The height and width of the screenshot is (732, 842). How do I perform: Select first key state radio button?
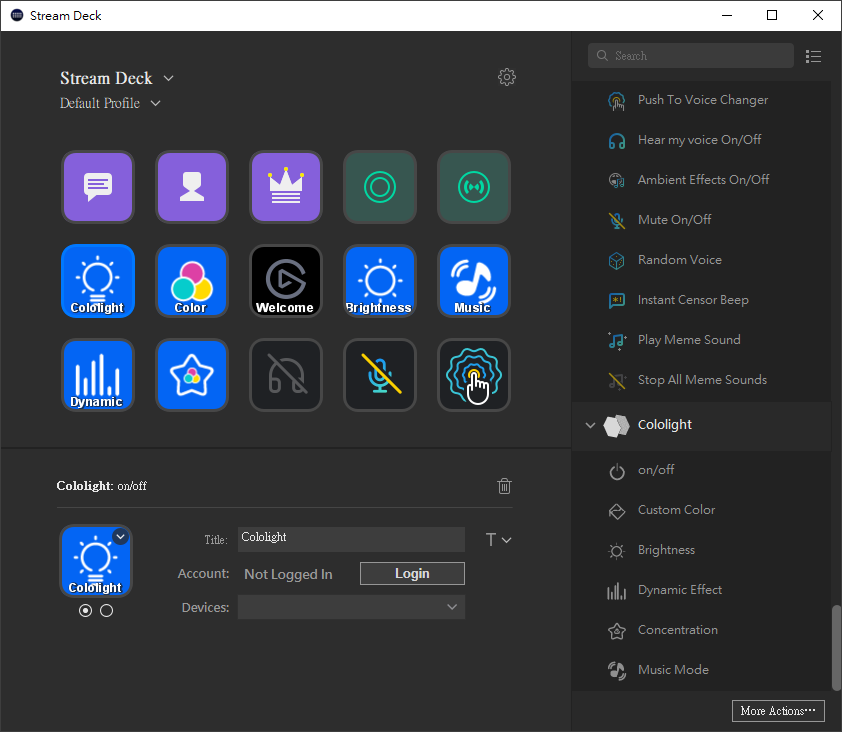(x=85, y=611)
